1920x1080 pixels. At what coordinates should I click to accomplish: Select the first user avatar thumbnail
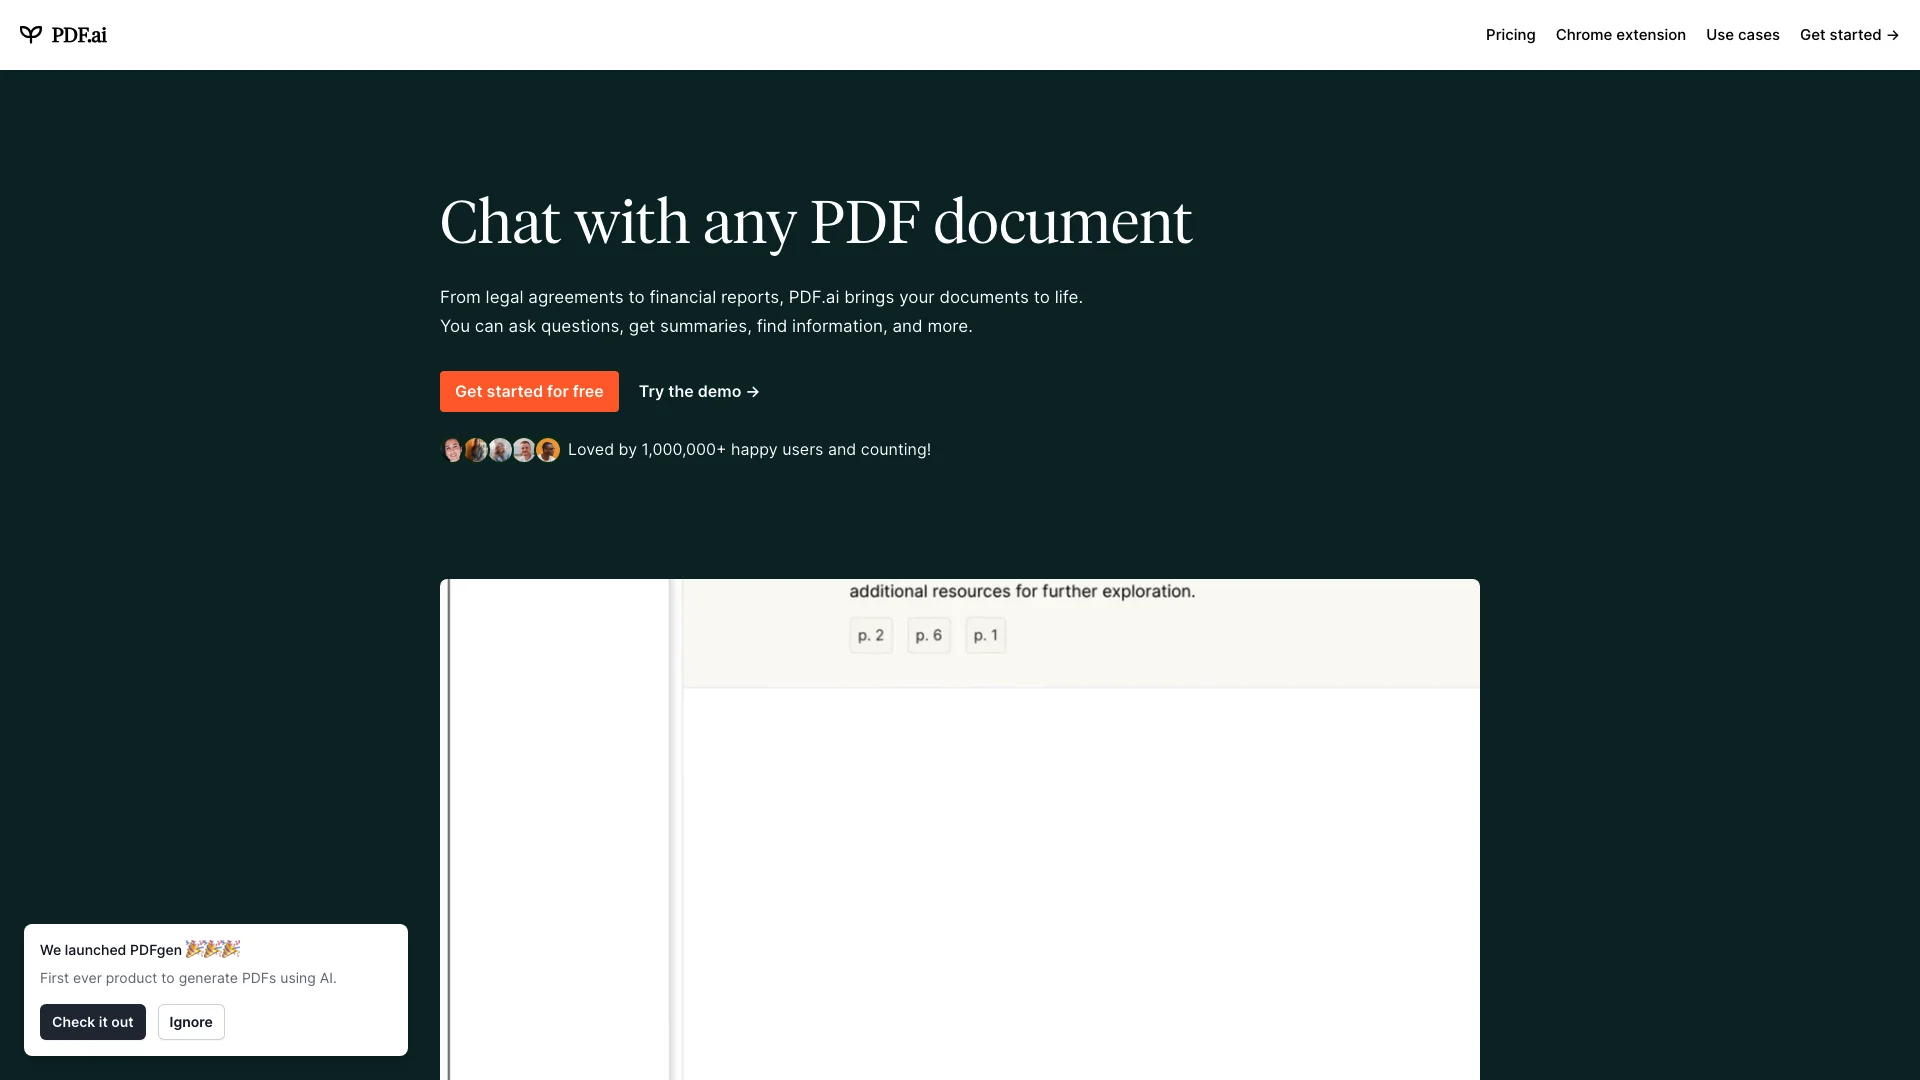click(452, 450)
